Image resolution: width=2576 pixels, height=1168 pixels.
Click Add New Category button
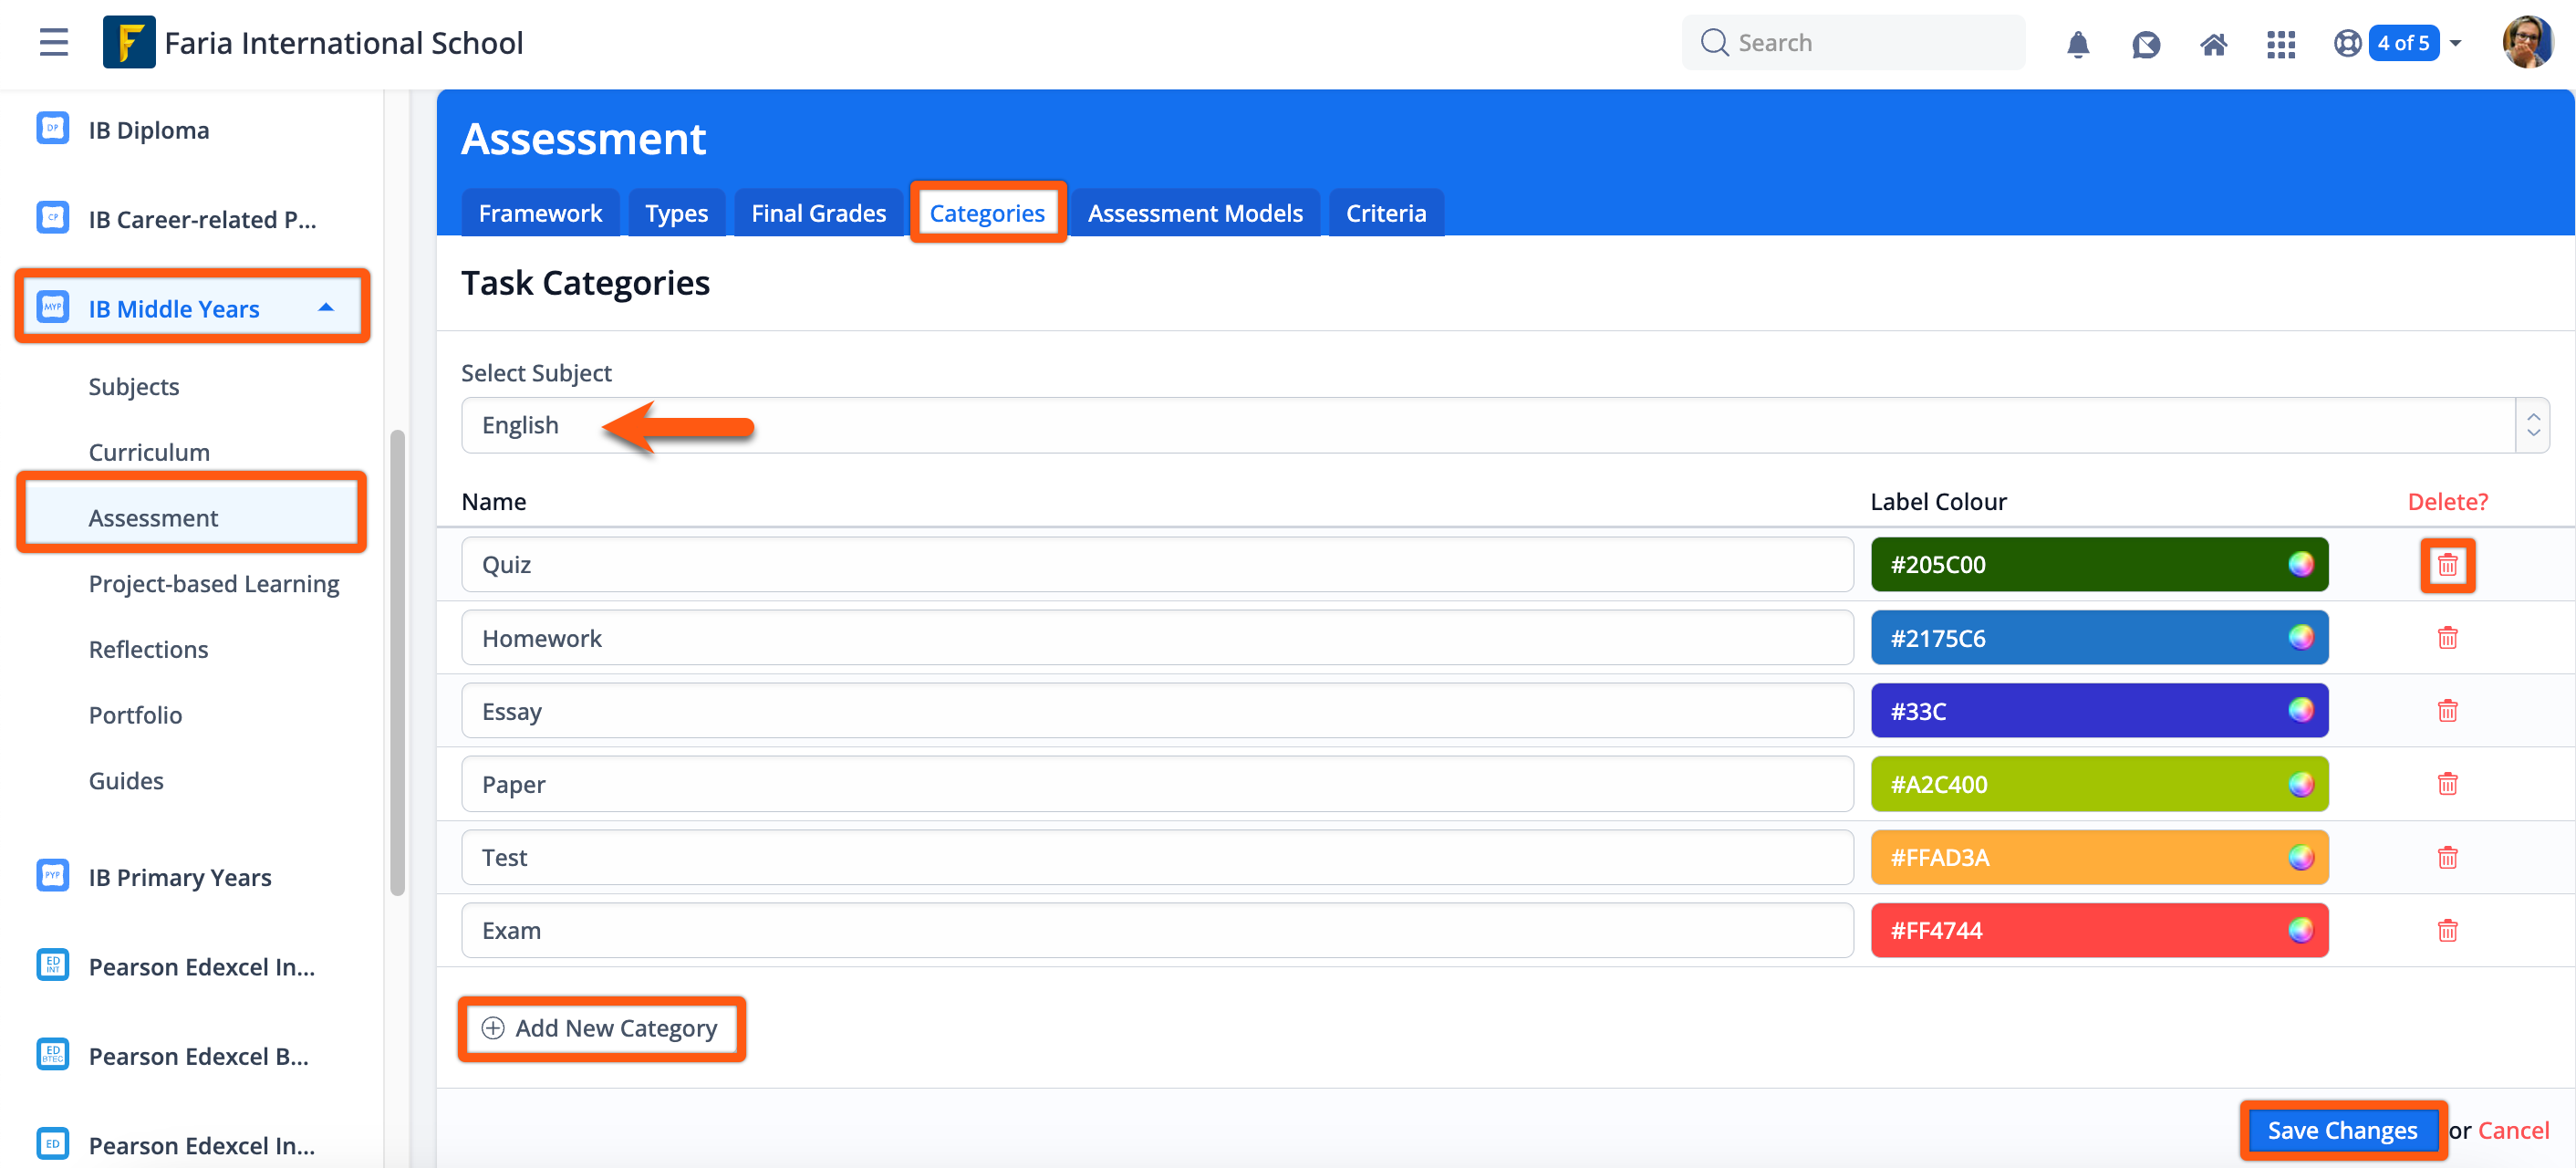pyautogui.click(x=601, y=1028)
